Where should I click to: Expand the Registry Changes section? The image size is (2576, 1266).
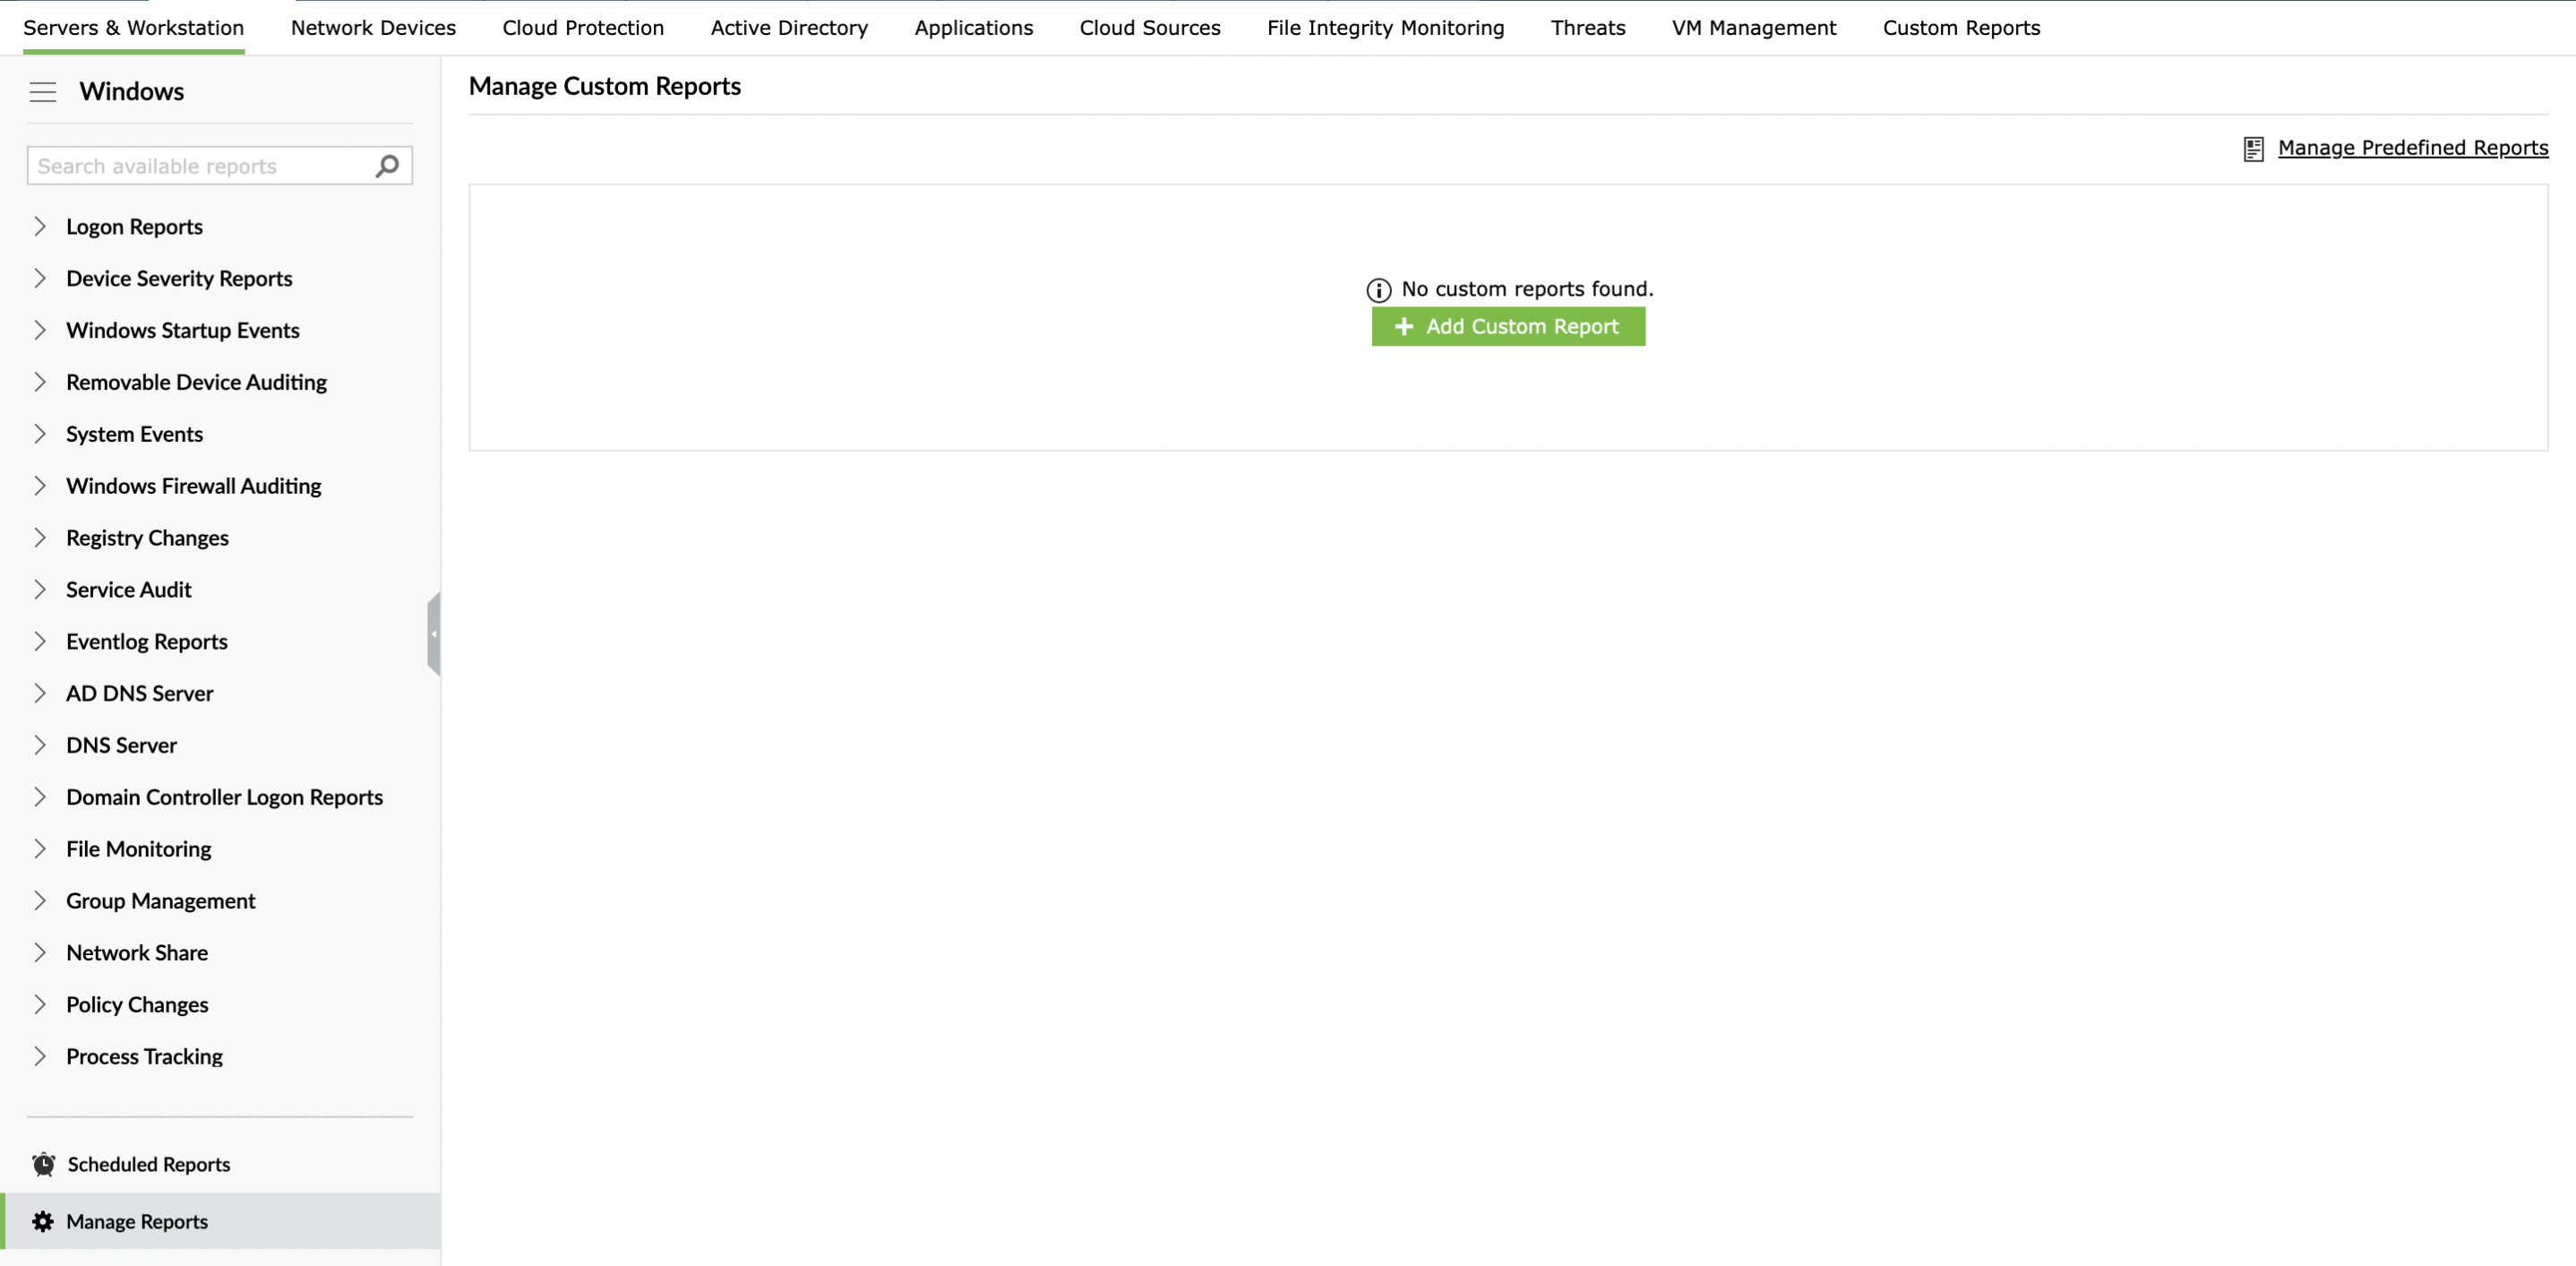[40, 538]
